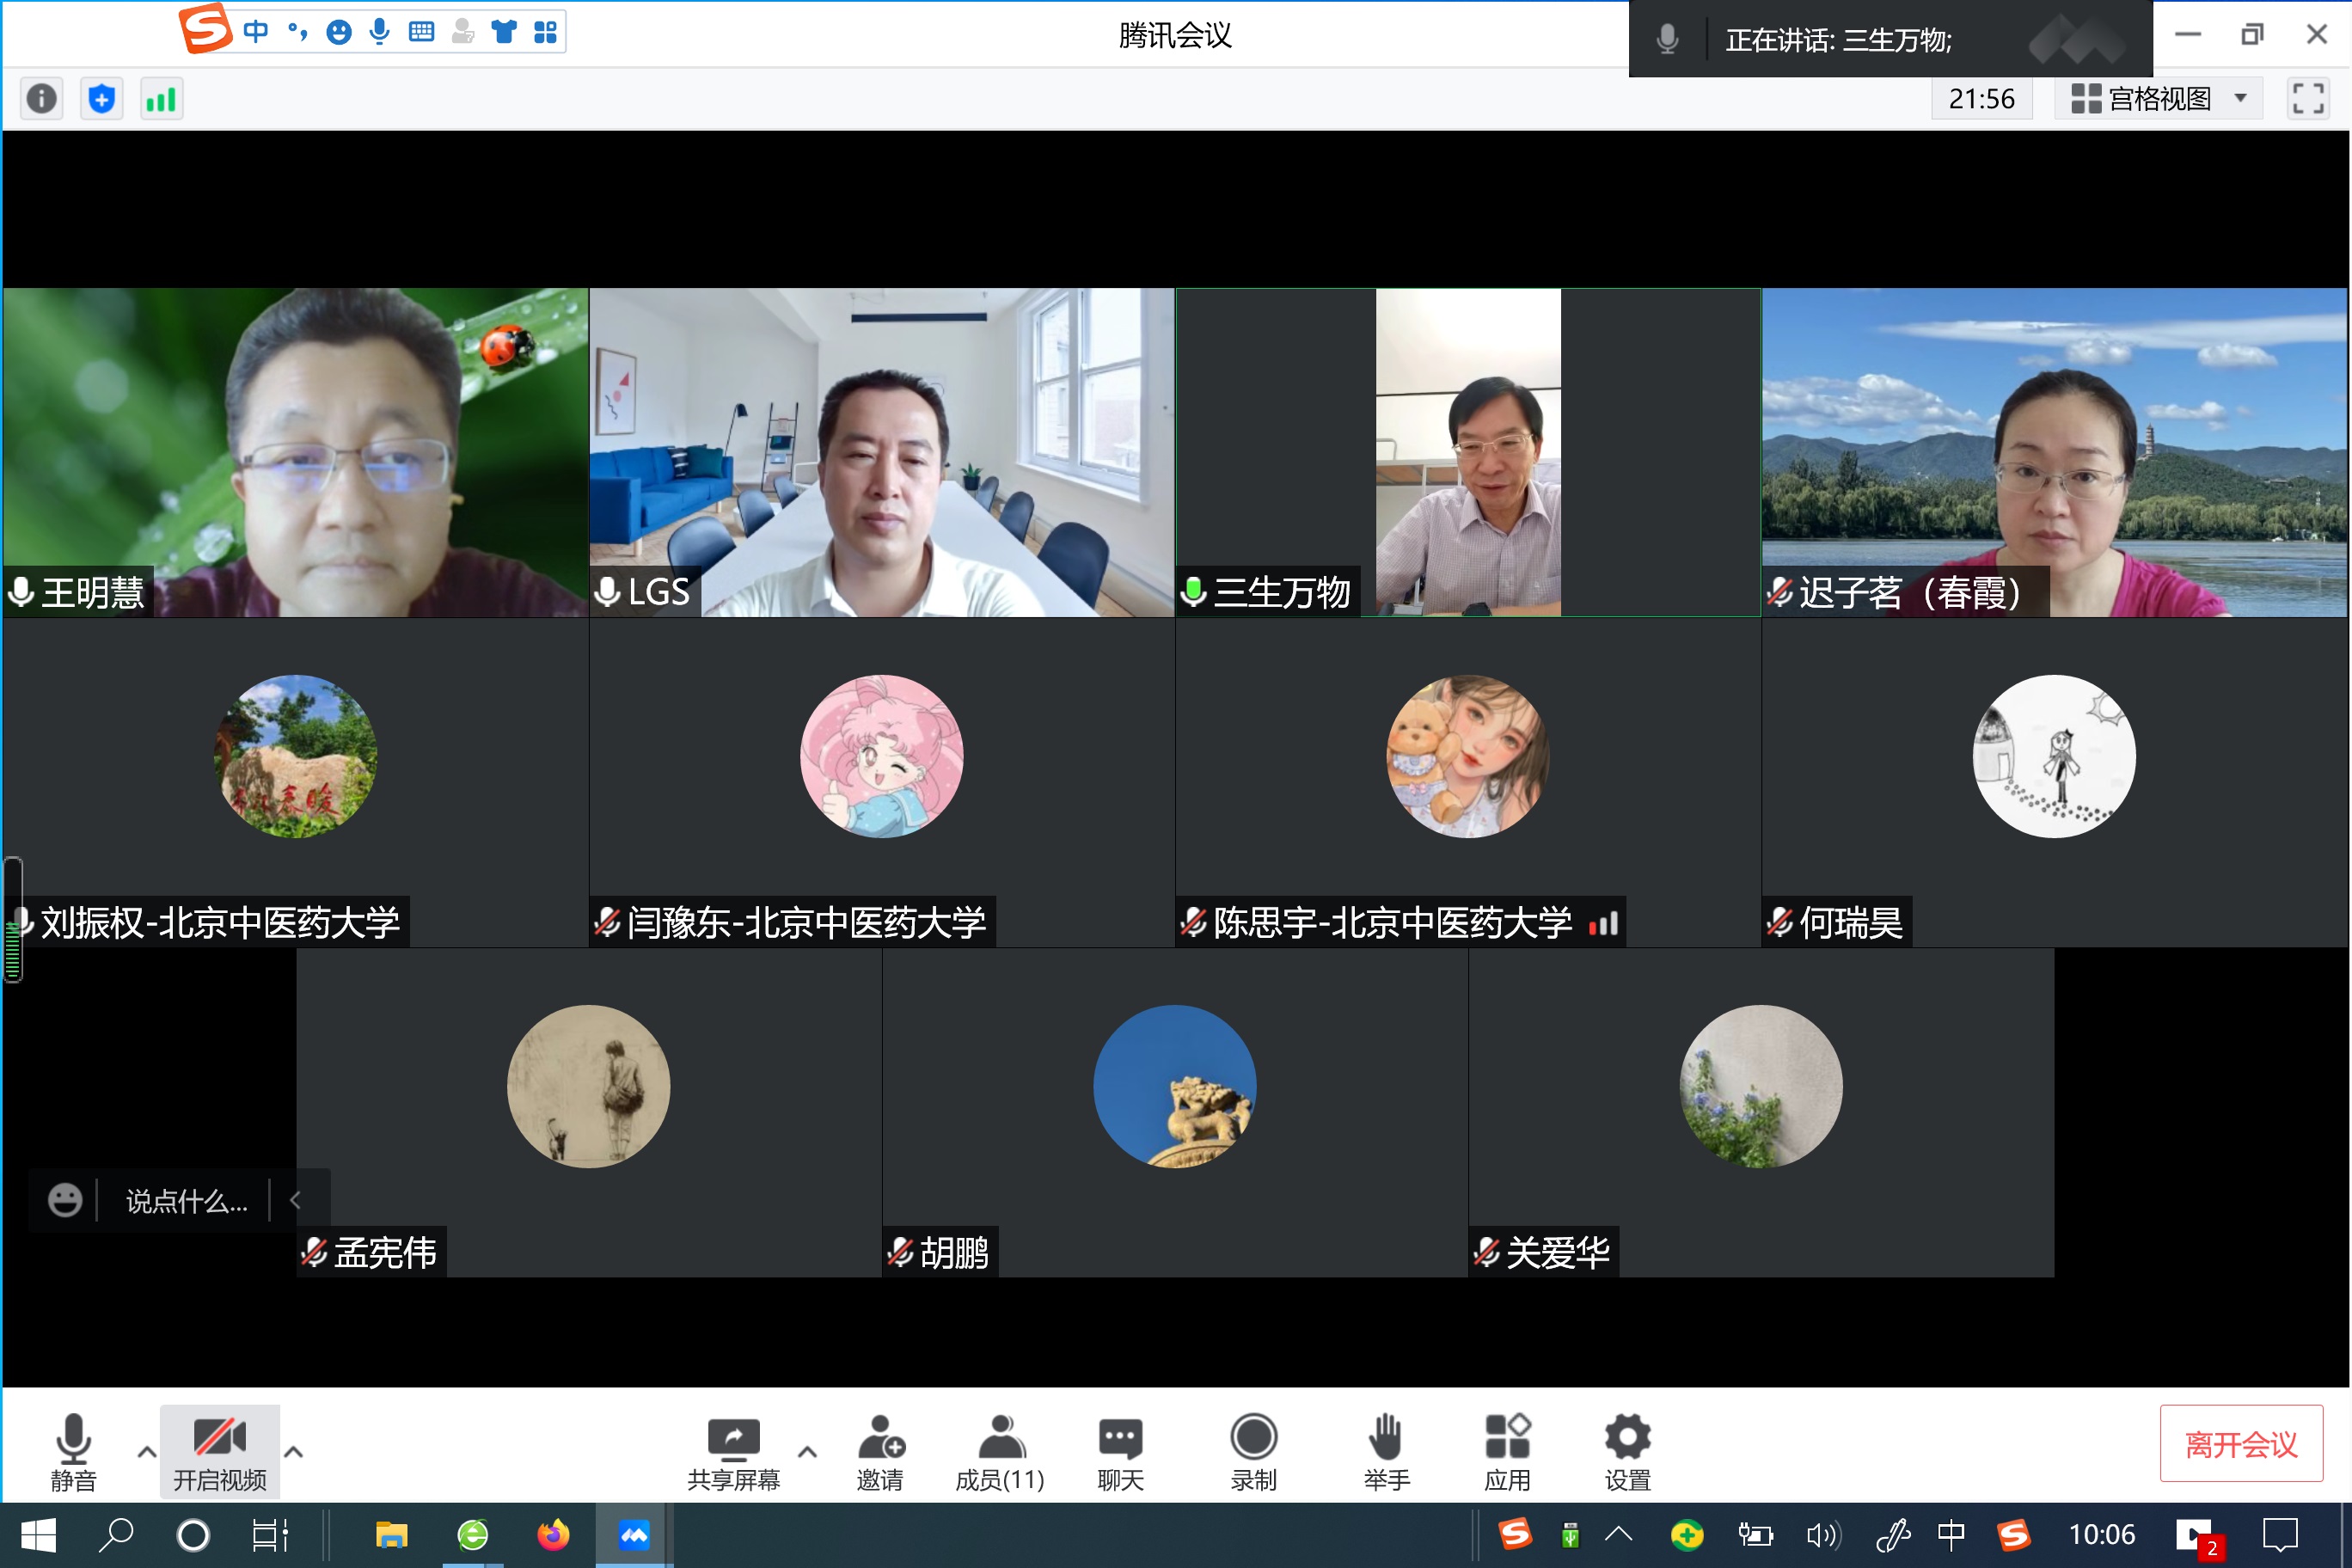This screenshot has height=1568, width=2352.
Task: Open the 宫格视图 layout dropdown
Action: click(2159, 99)
